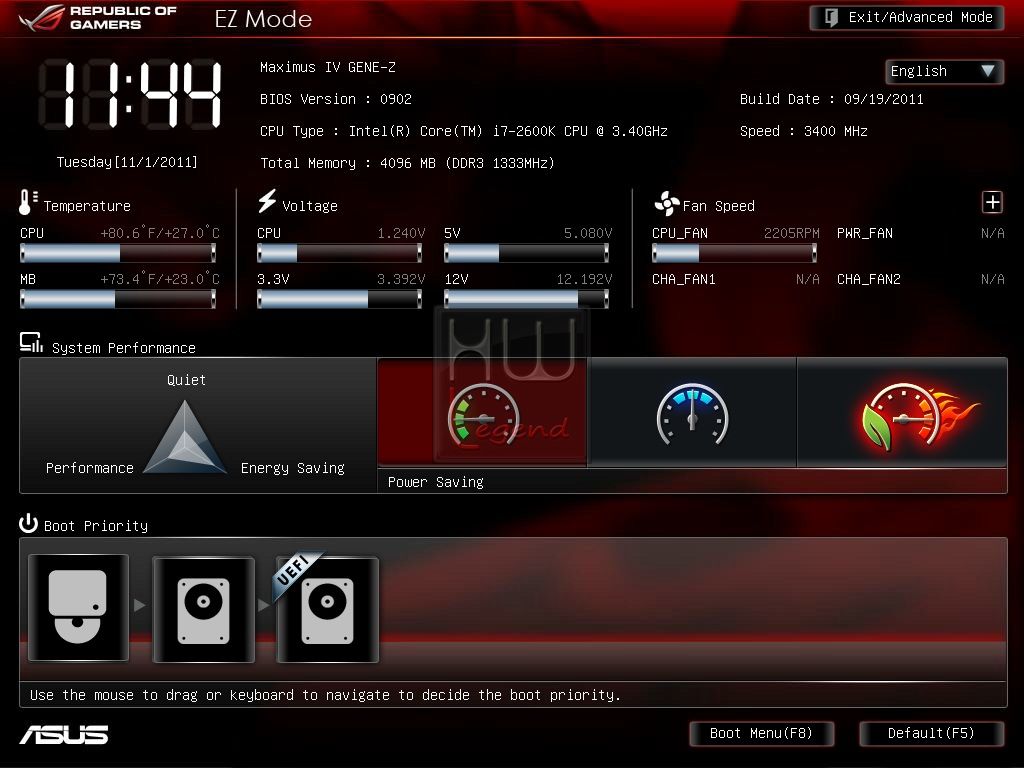This screenshot has height=768, width=1024.
Task: Click the CPU Type i7-2600K line
Action: click(464, 131)
